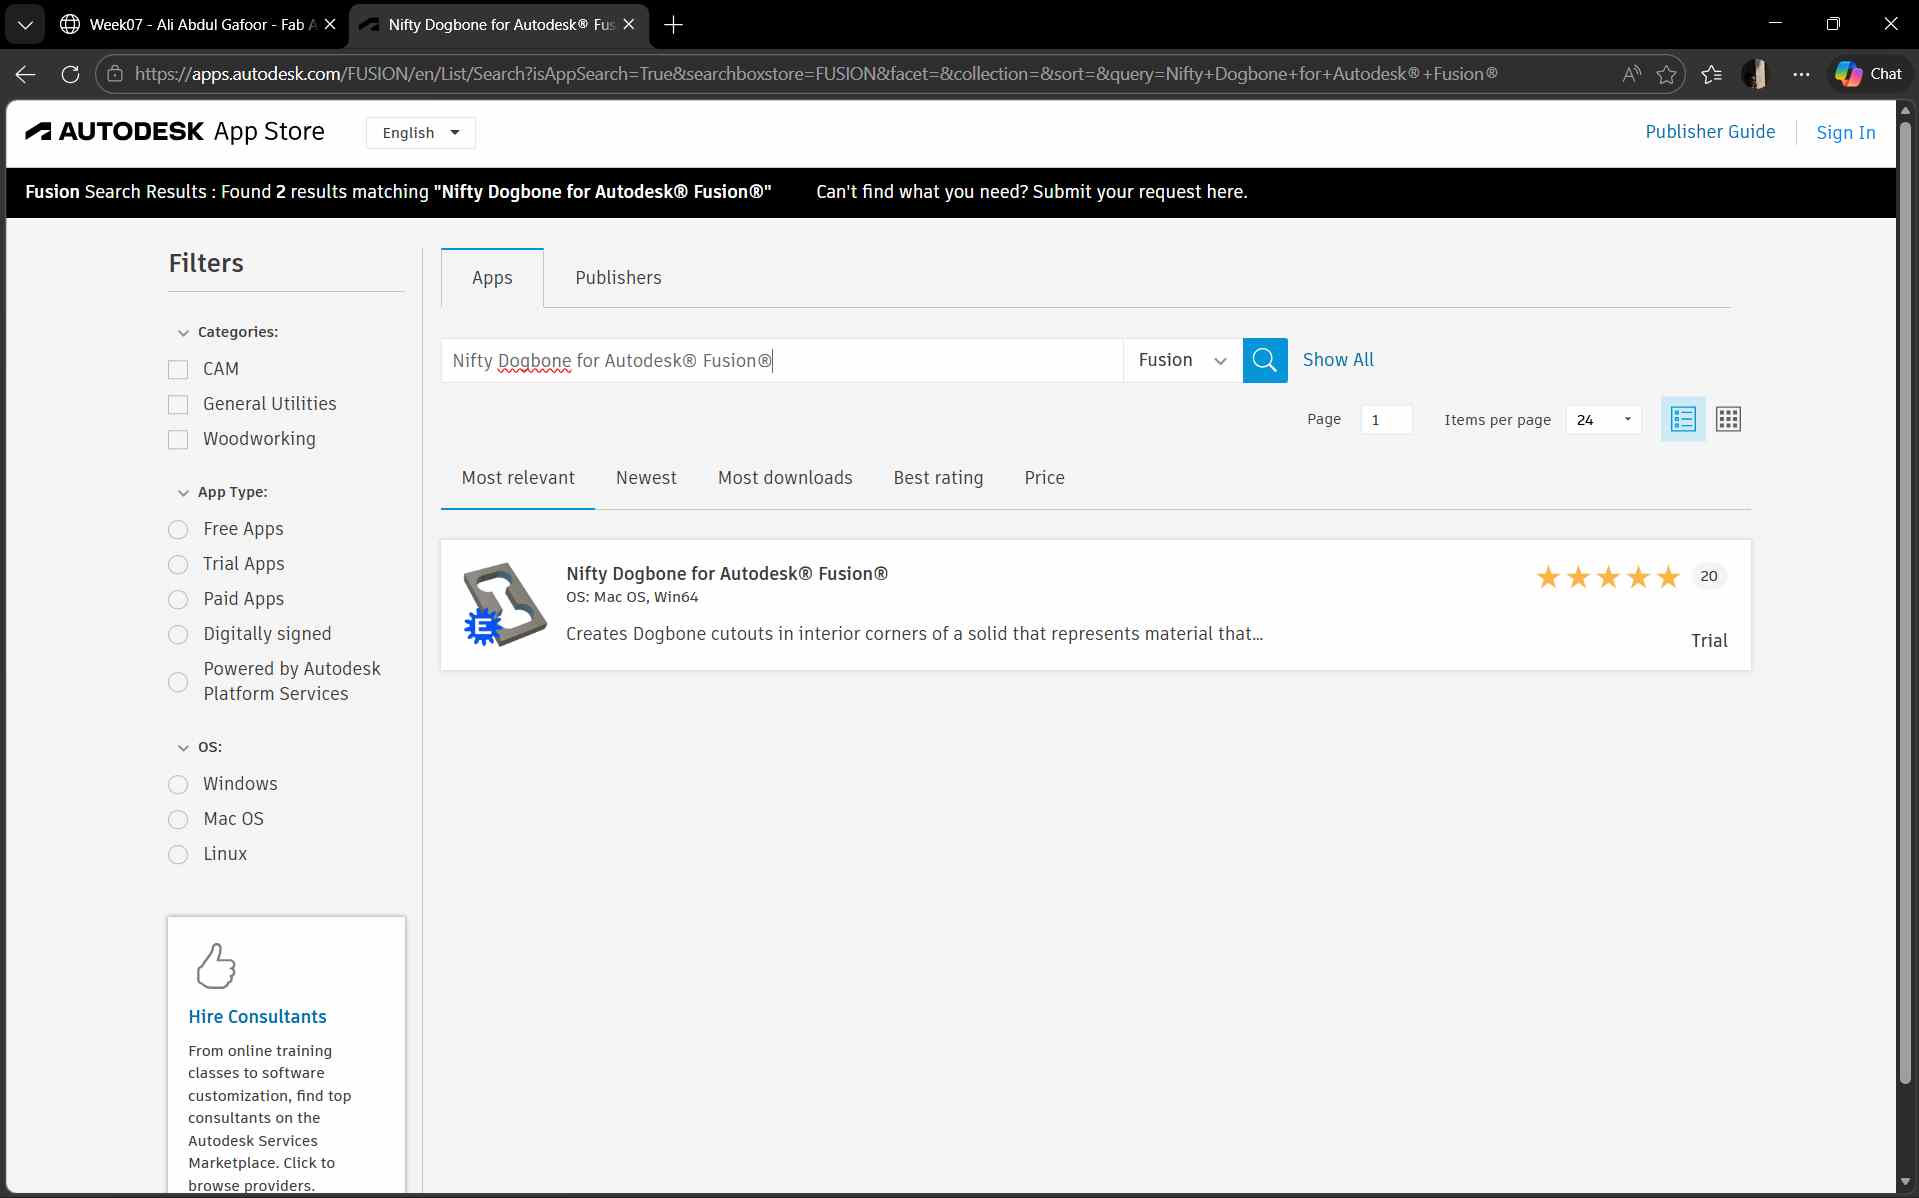Click the search query input field
The height and width of the screenshot is (1198, 1919).
point(782,360)
